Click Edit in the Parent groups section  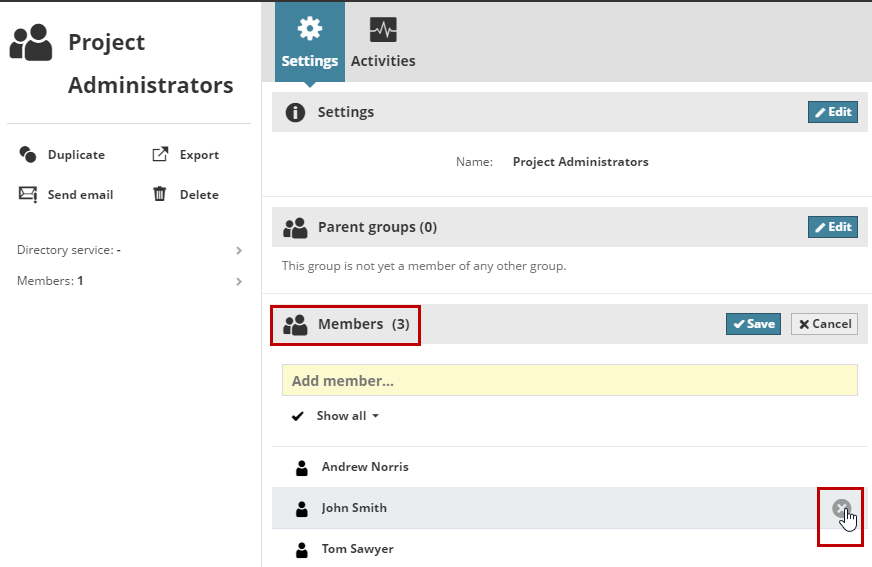tap(832, 227)
